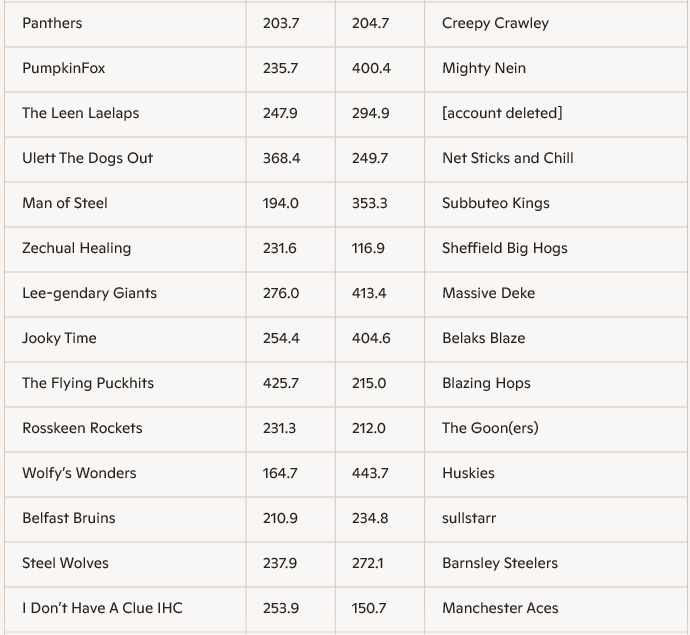Click Huskies score 443.7
The width and height of the screenshot is (690, 635).
(370, 473)
